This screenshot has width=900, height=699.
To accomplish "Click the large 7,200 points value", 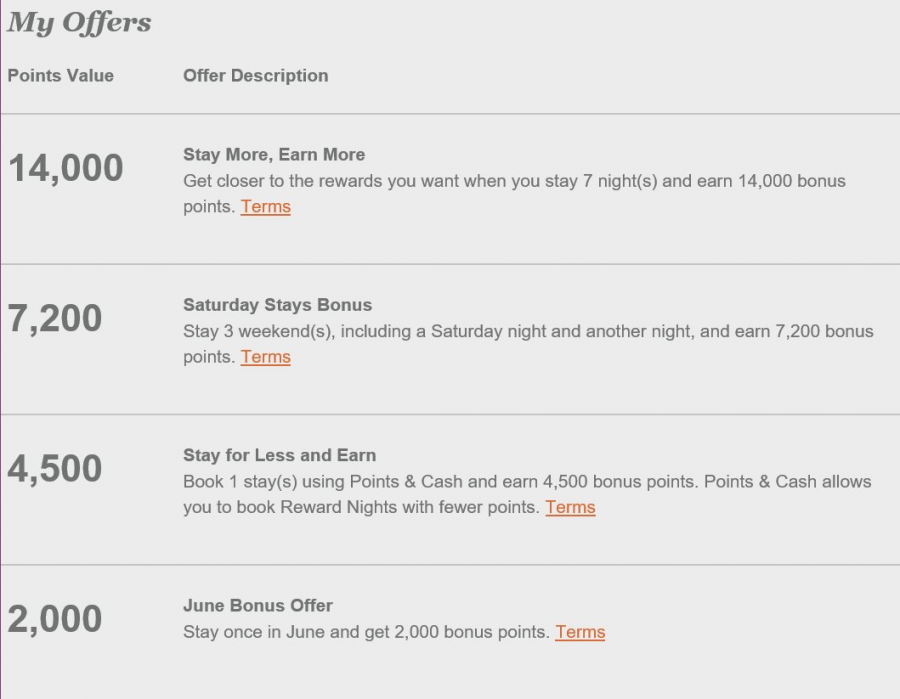I will (x=55, y=319).
